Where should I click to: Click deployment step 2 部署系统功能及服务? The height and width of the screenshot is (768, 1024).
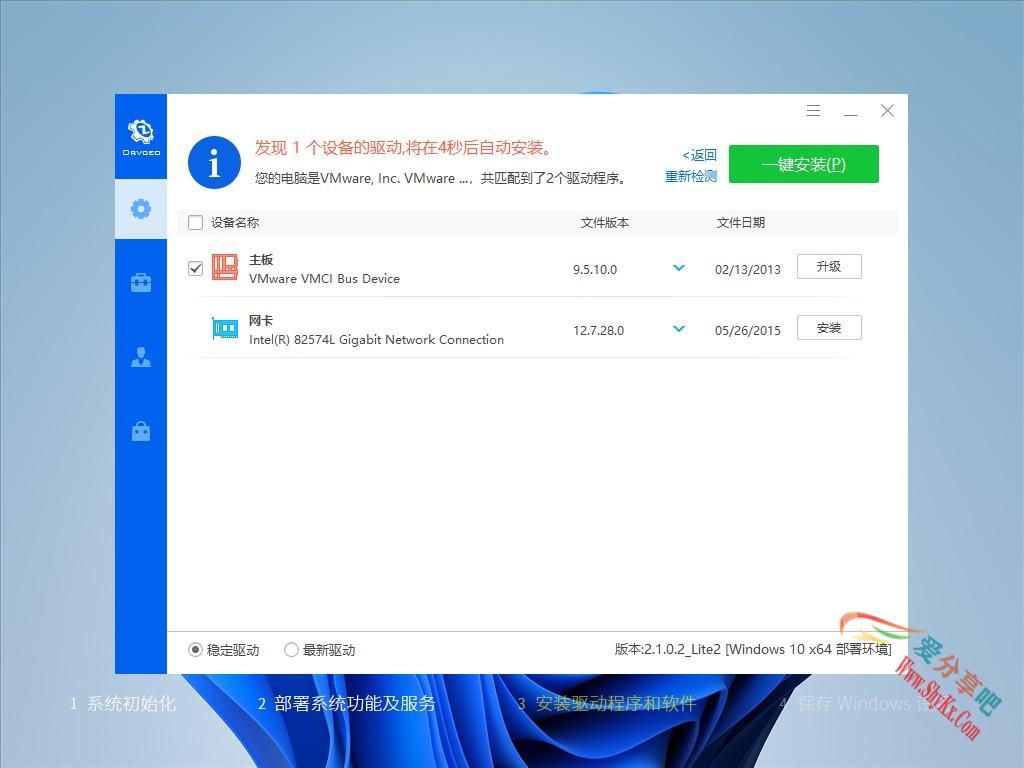(x=347, y=703)
